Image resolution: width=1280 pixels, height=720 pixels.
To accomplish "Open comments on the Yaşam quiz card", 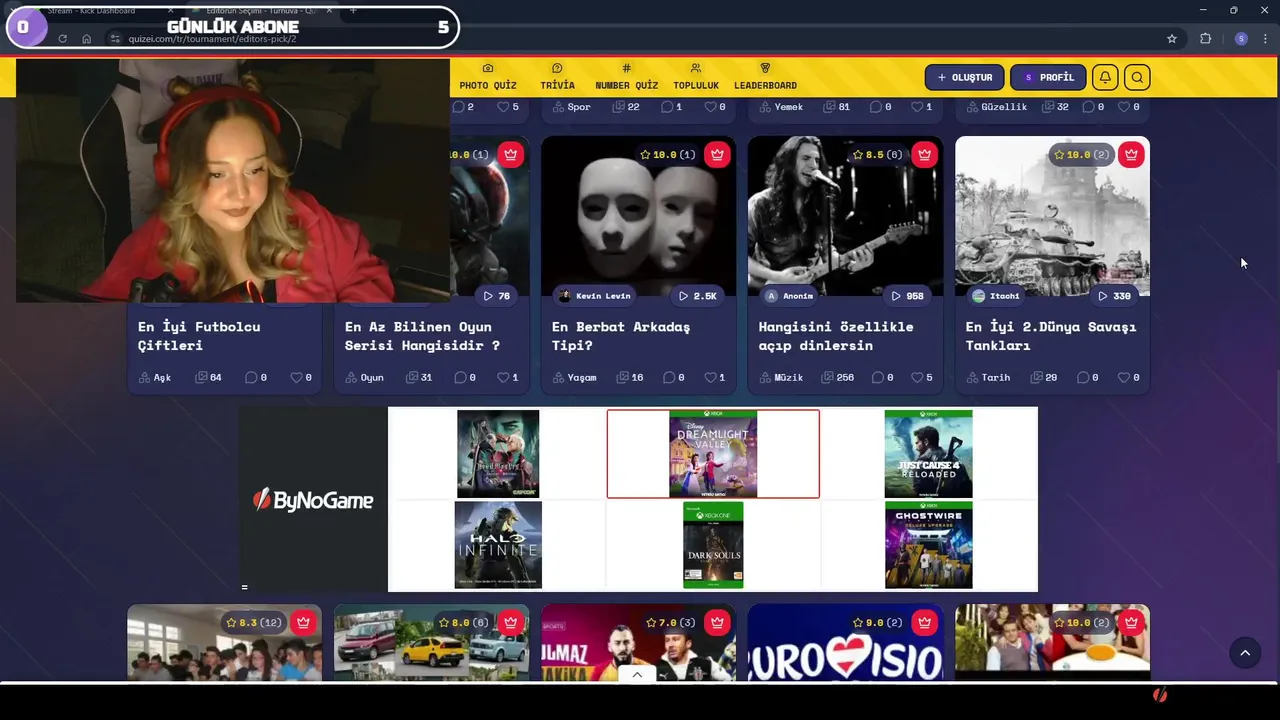I will tap(673, 377).
